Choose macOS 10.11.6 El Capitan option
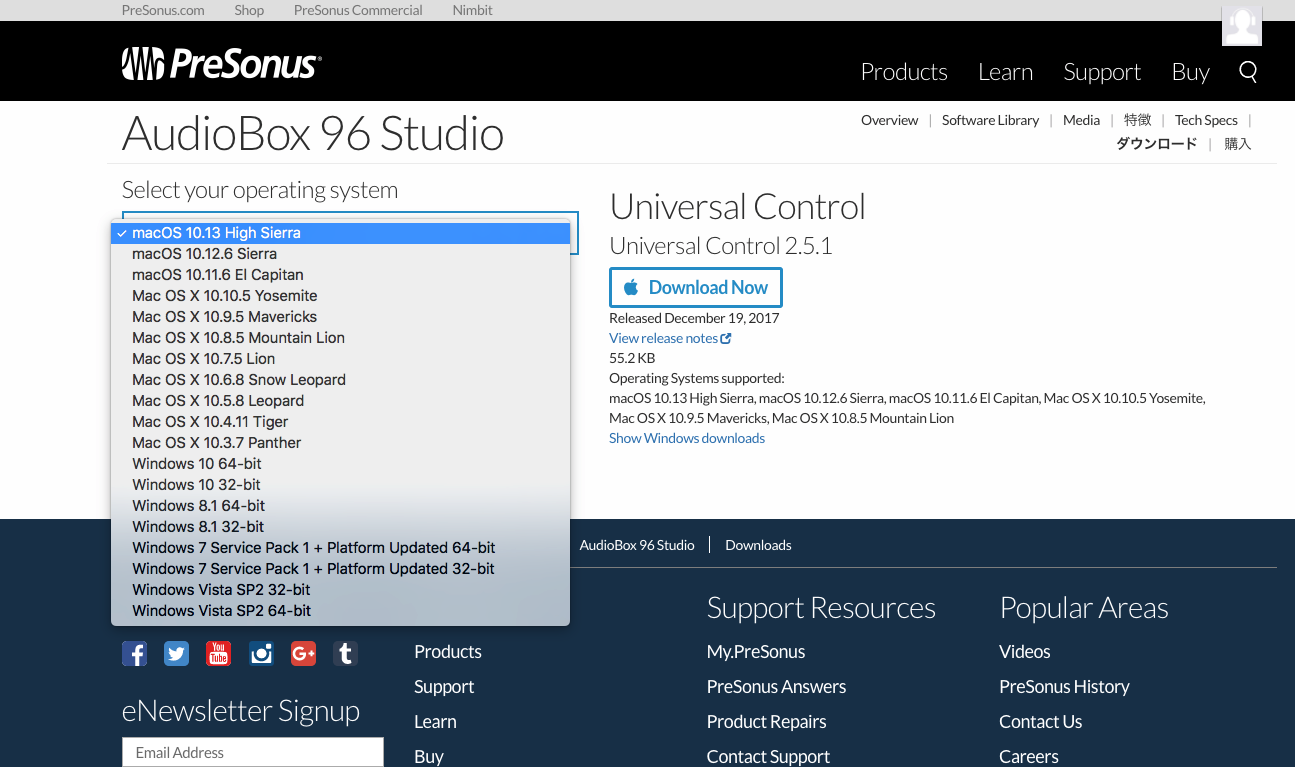 (x=341, y=275)
